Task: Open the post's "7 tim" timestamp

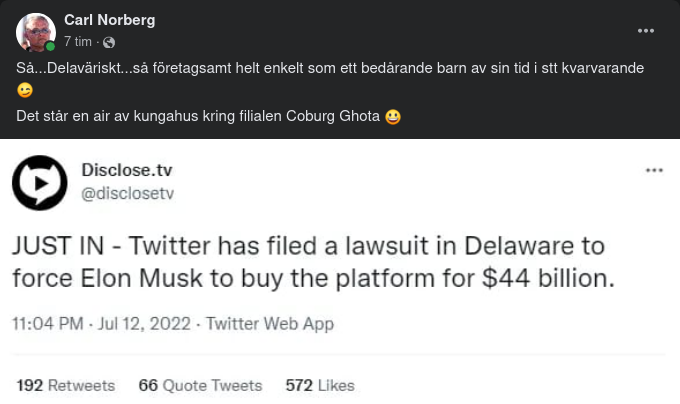Action: pos(79,42)
